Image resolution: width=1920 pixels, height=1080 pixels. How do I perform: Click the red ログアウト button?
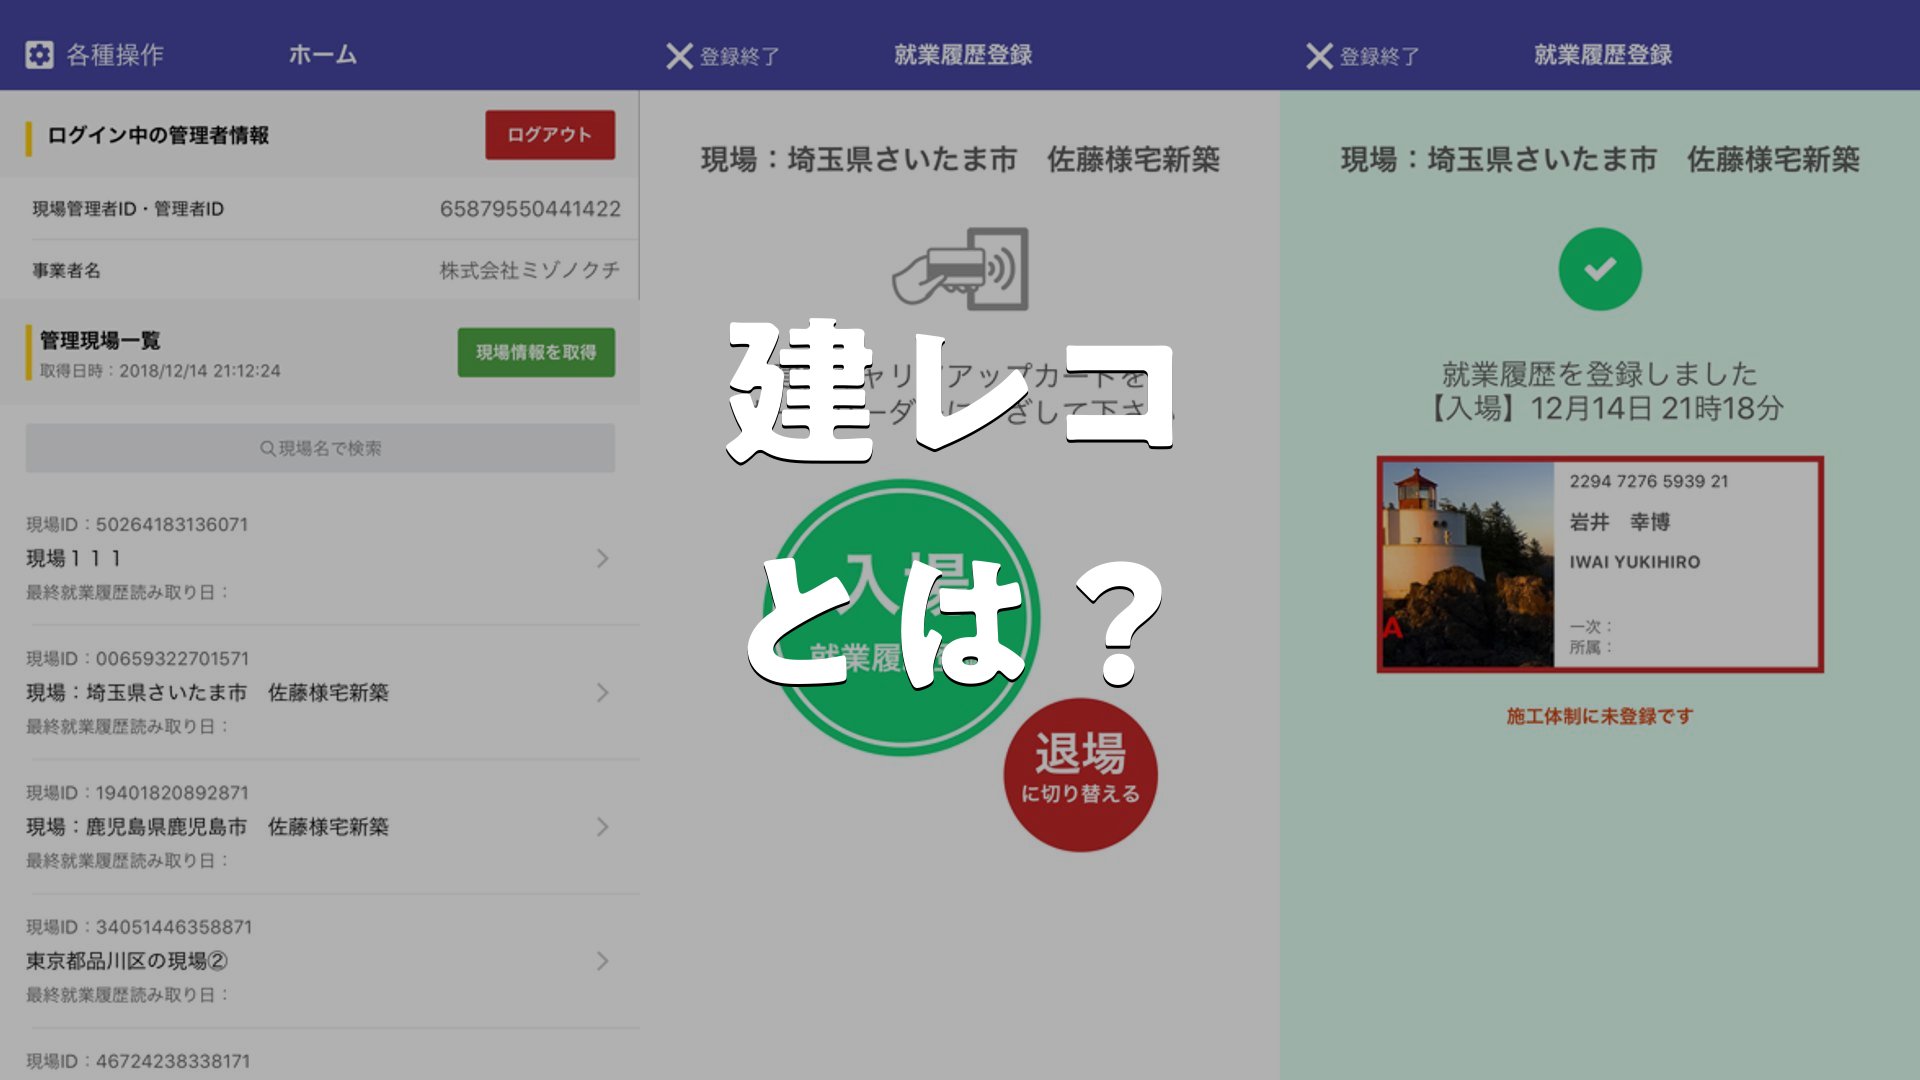click(550, 135)
